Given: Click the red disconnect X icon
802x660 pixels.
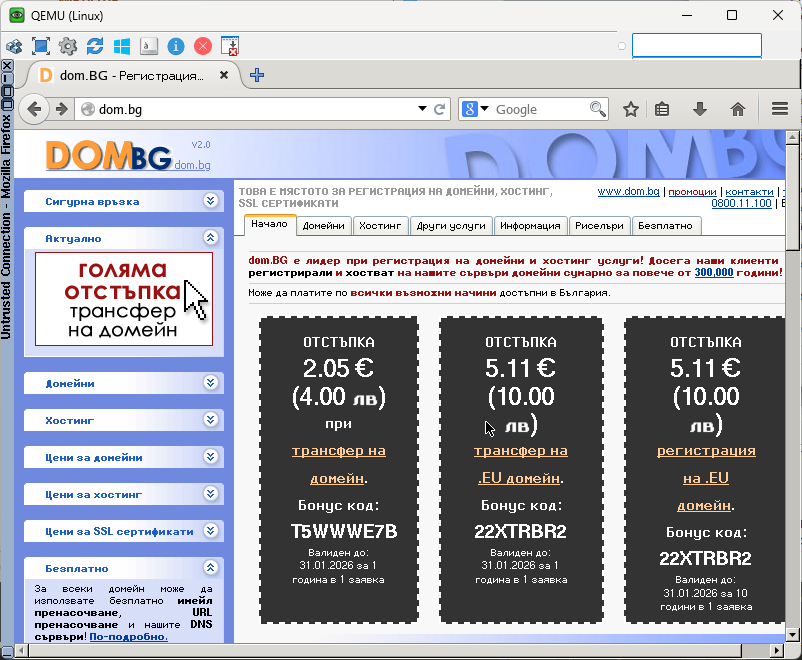Looking at the screenshot, I should 203,46.
